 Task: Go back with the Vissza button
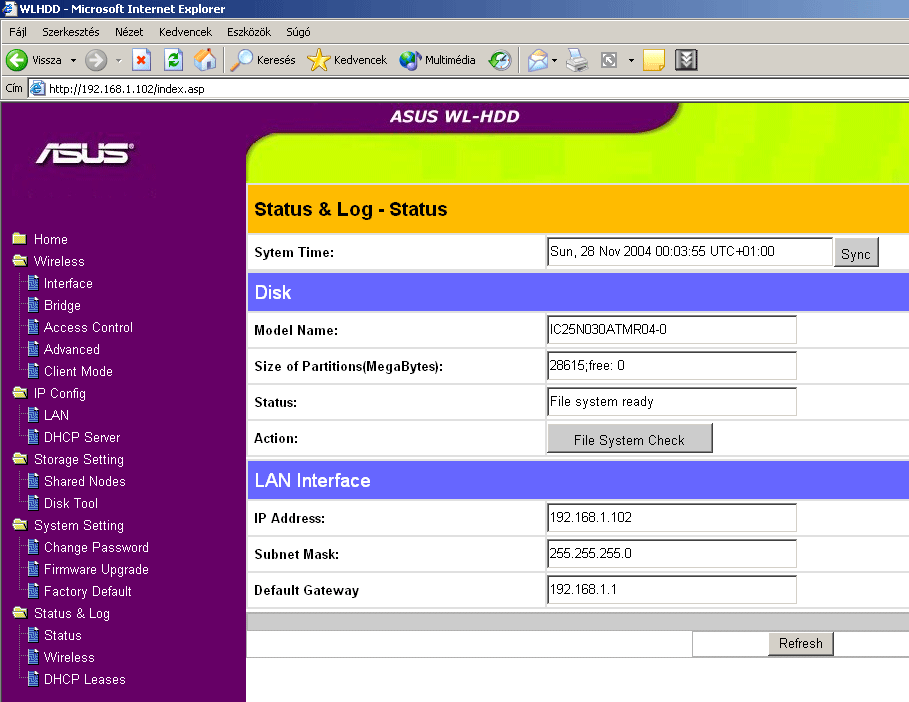point(34,60)
